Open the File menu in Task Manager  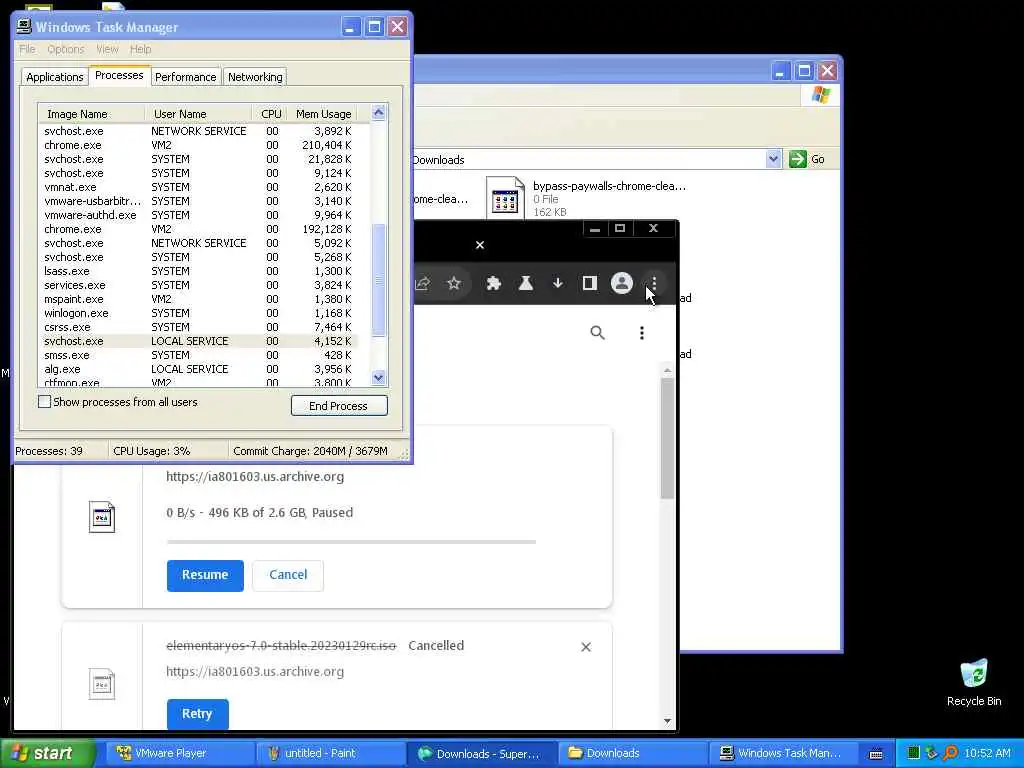click(x=27, y=49)
